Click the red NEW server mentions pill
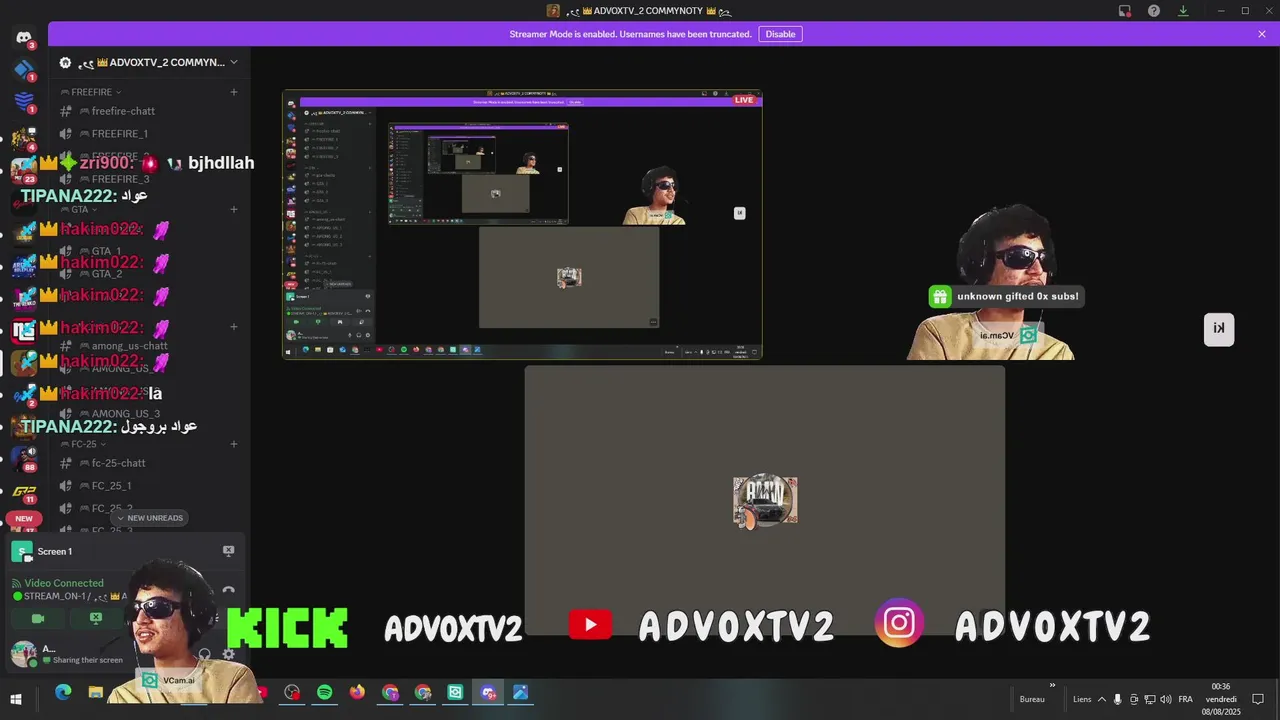 (x=24, y=518)
